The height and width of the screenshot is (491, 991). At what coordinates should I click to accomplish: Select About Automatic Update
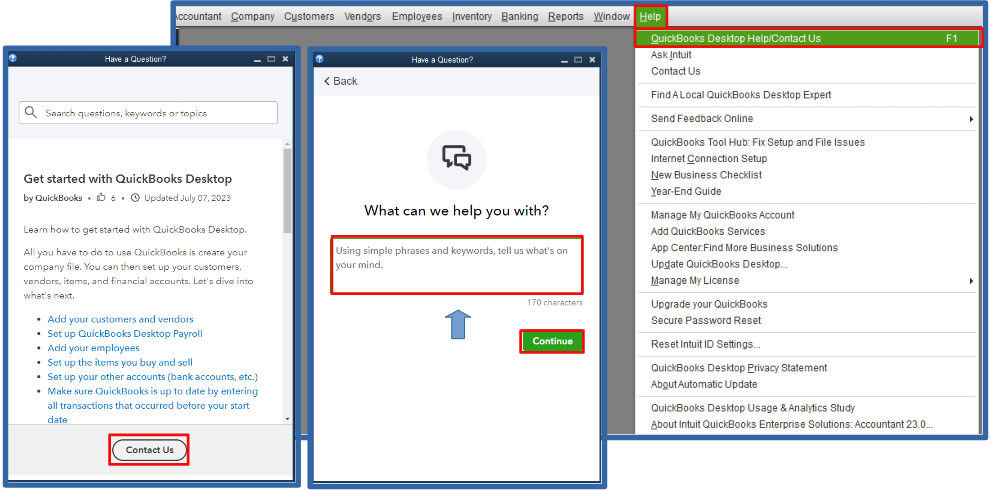pos(704,384)
